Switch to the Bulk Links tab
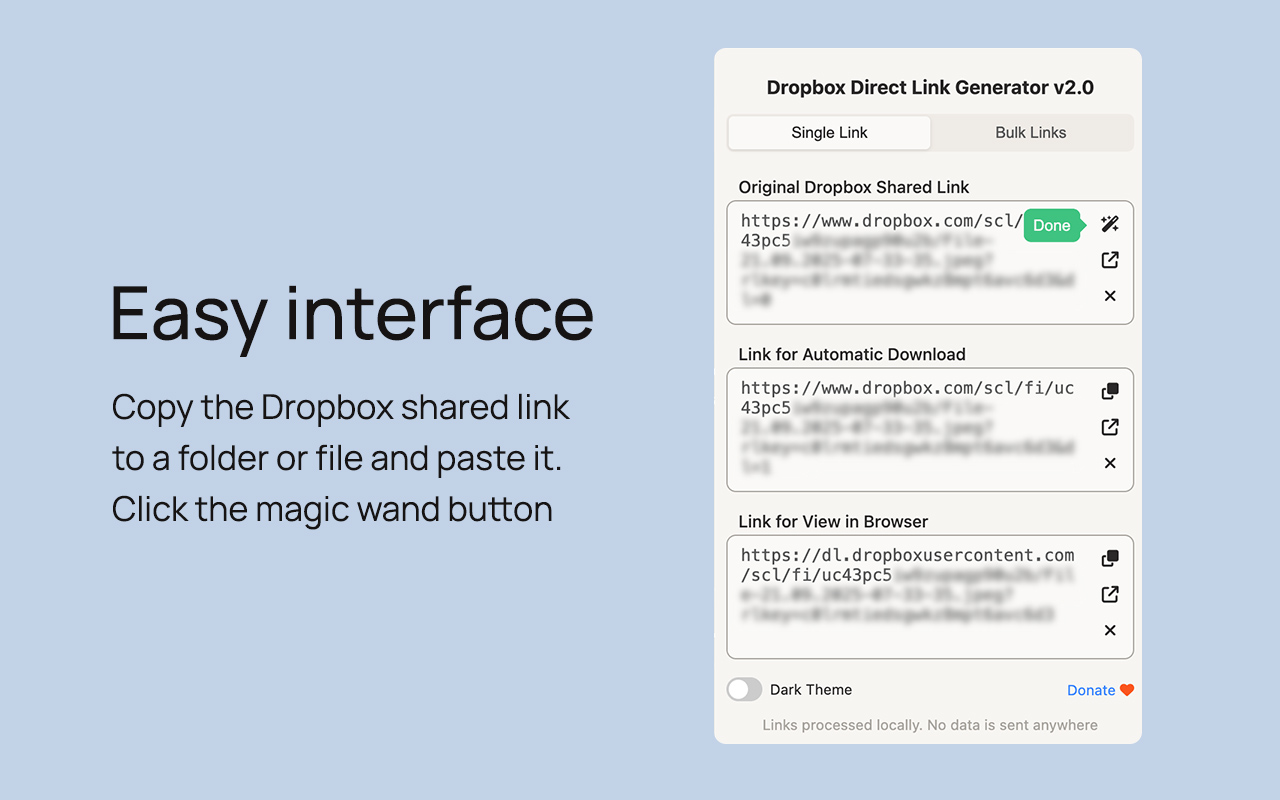This screenshot has height=800, width=1280. click(x=1031, y=132)
